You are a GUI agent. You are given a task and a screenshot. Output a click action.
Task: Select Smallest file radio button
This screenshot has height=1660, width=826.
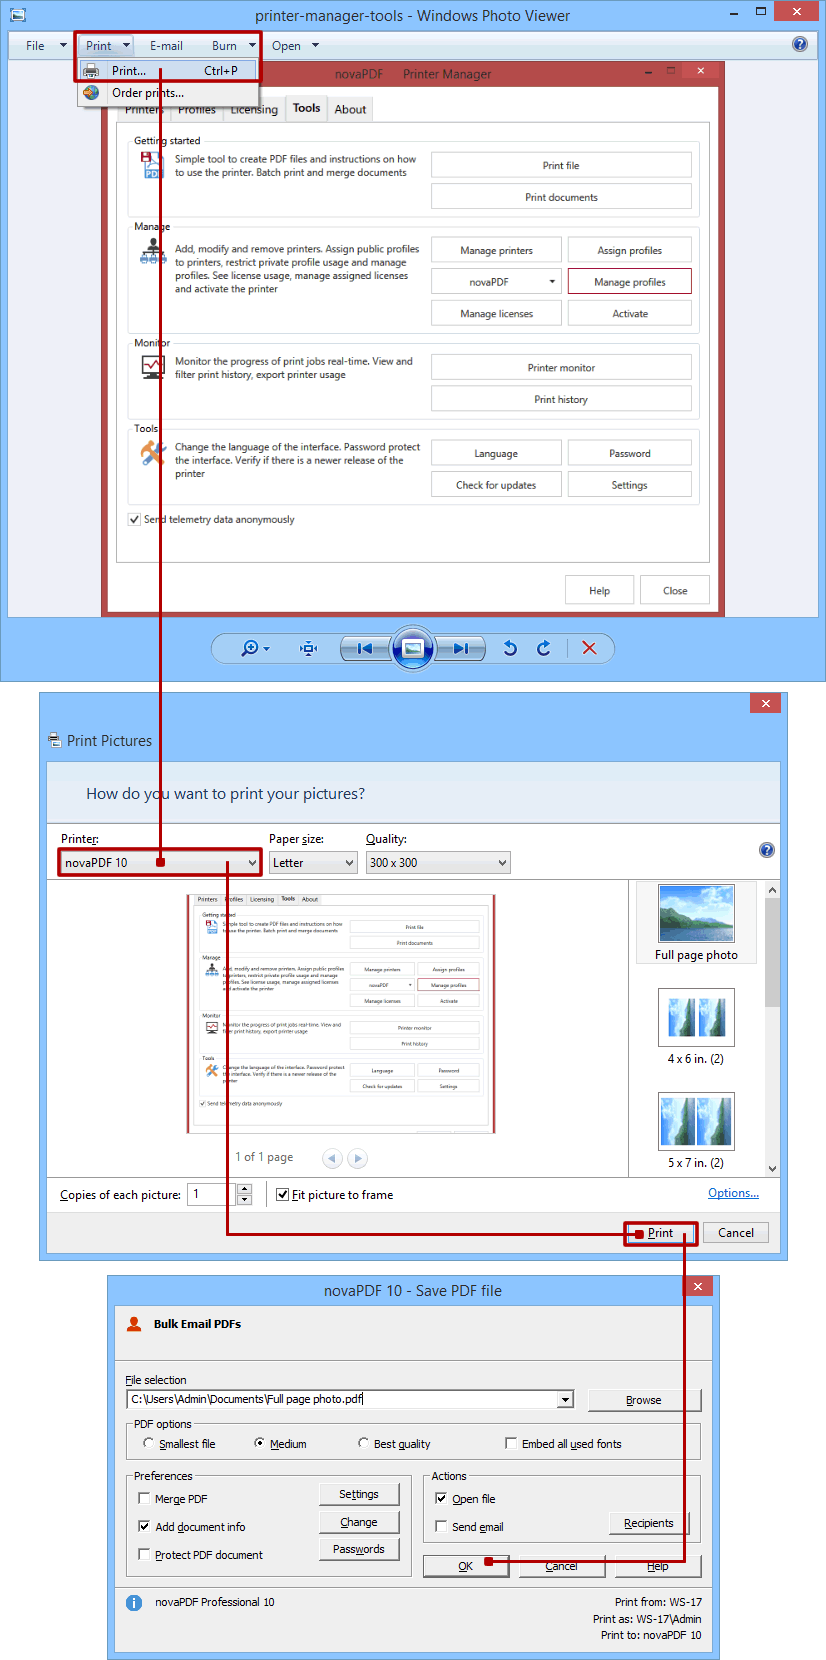tap(149, 1443)
